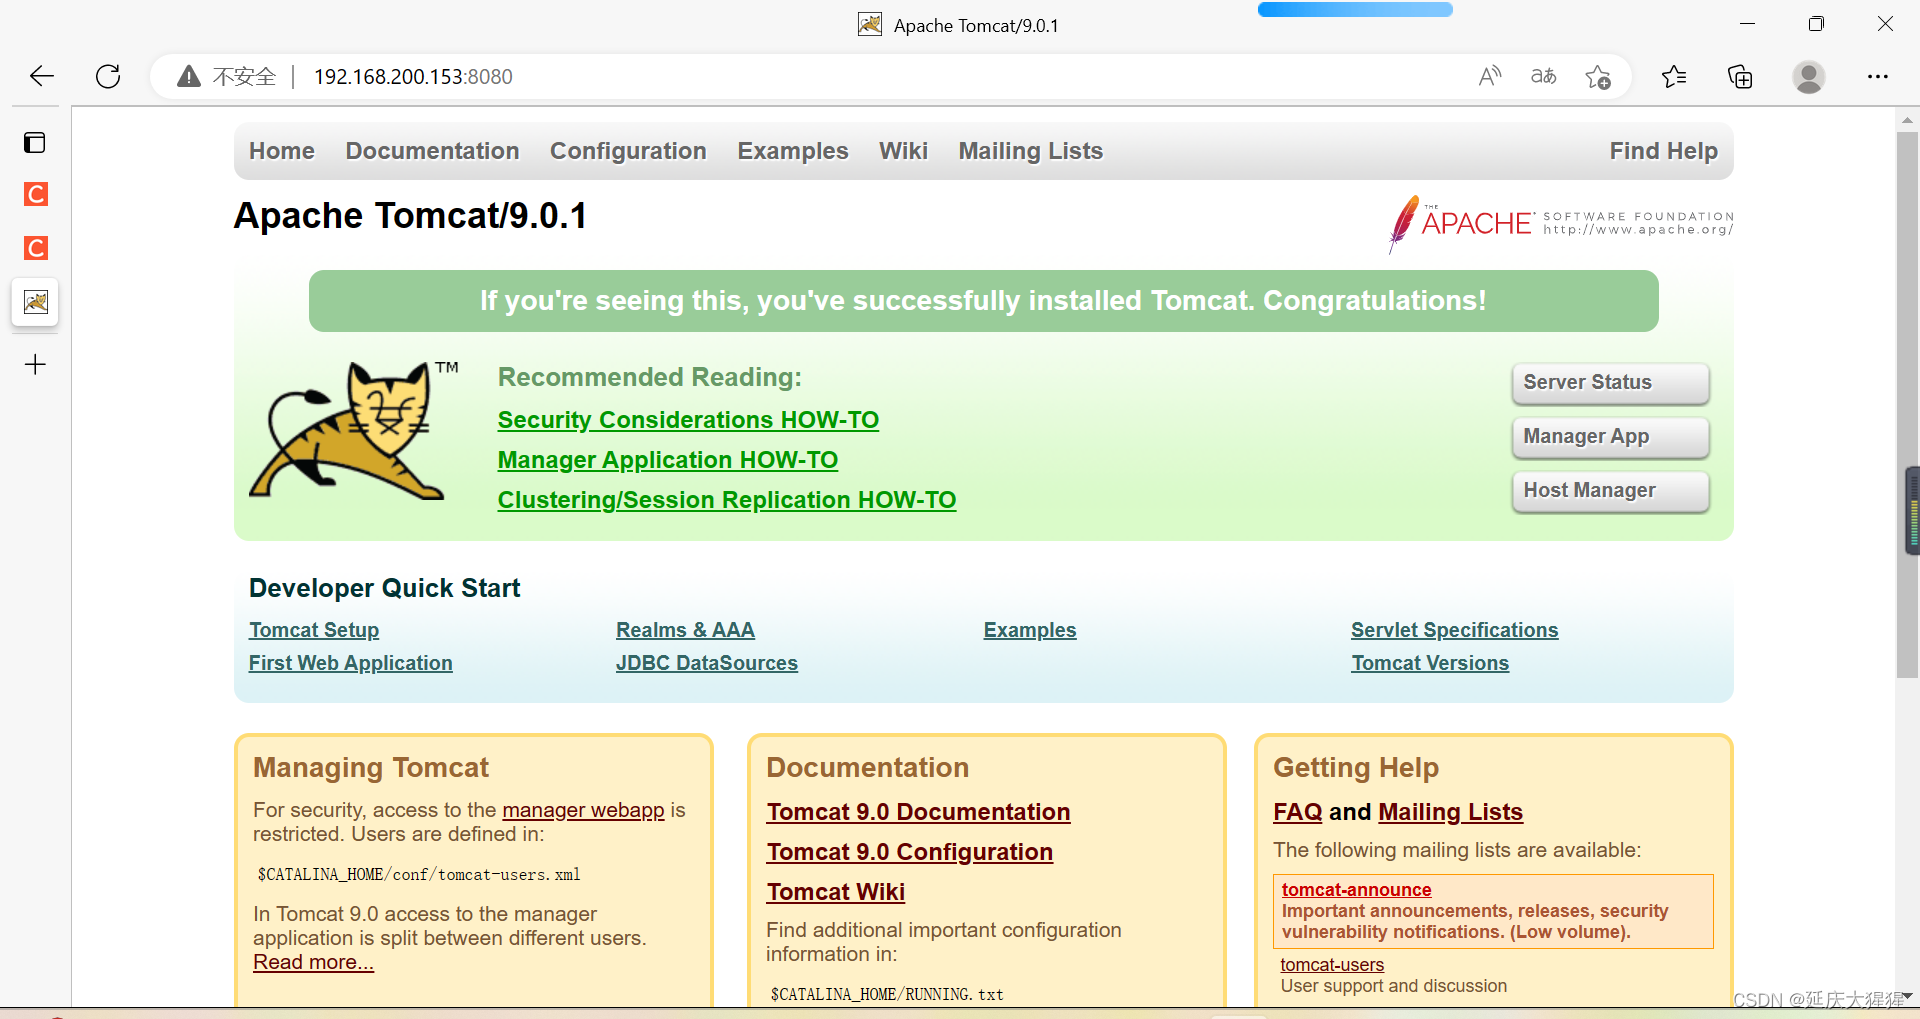Open the Favorites list icon
Viewport: 1920px width, 1019px height.
pyautogui.click(x=1674, y=76)
